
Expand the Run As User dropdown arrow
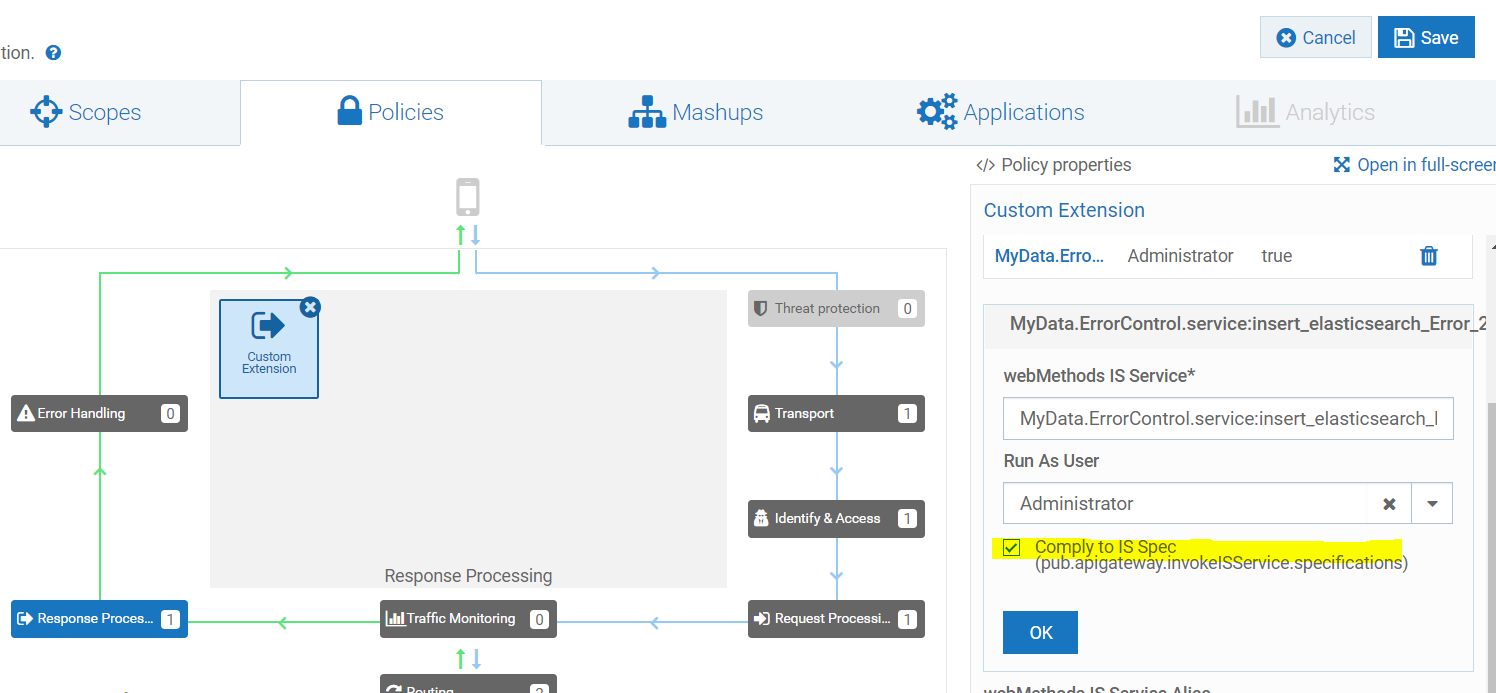tap(1432, 504)
